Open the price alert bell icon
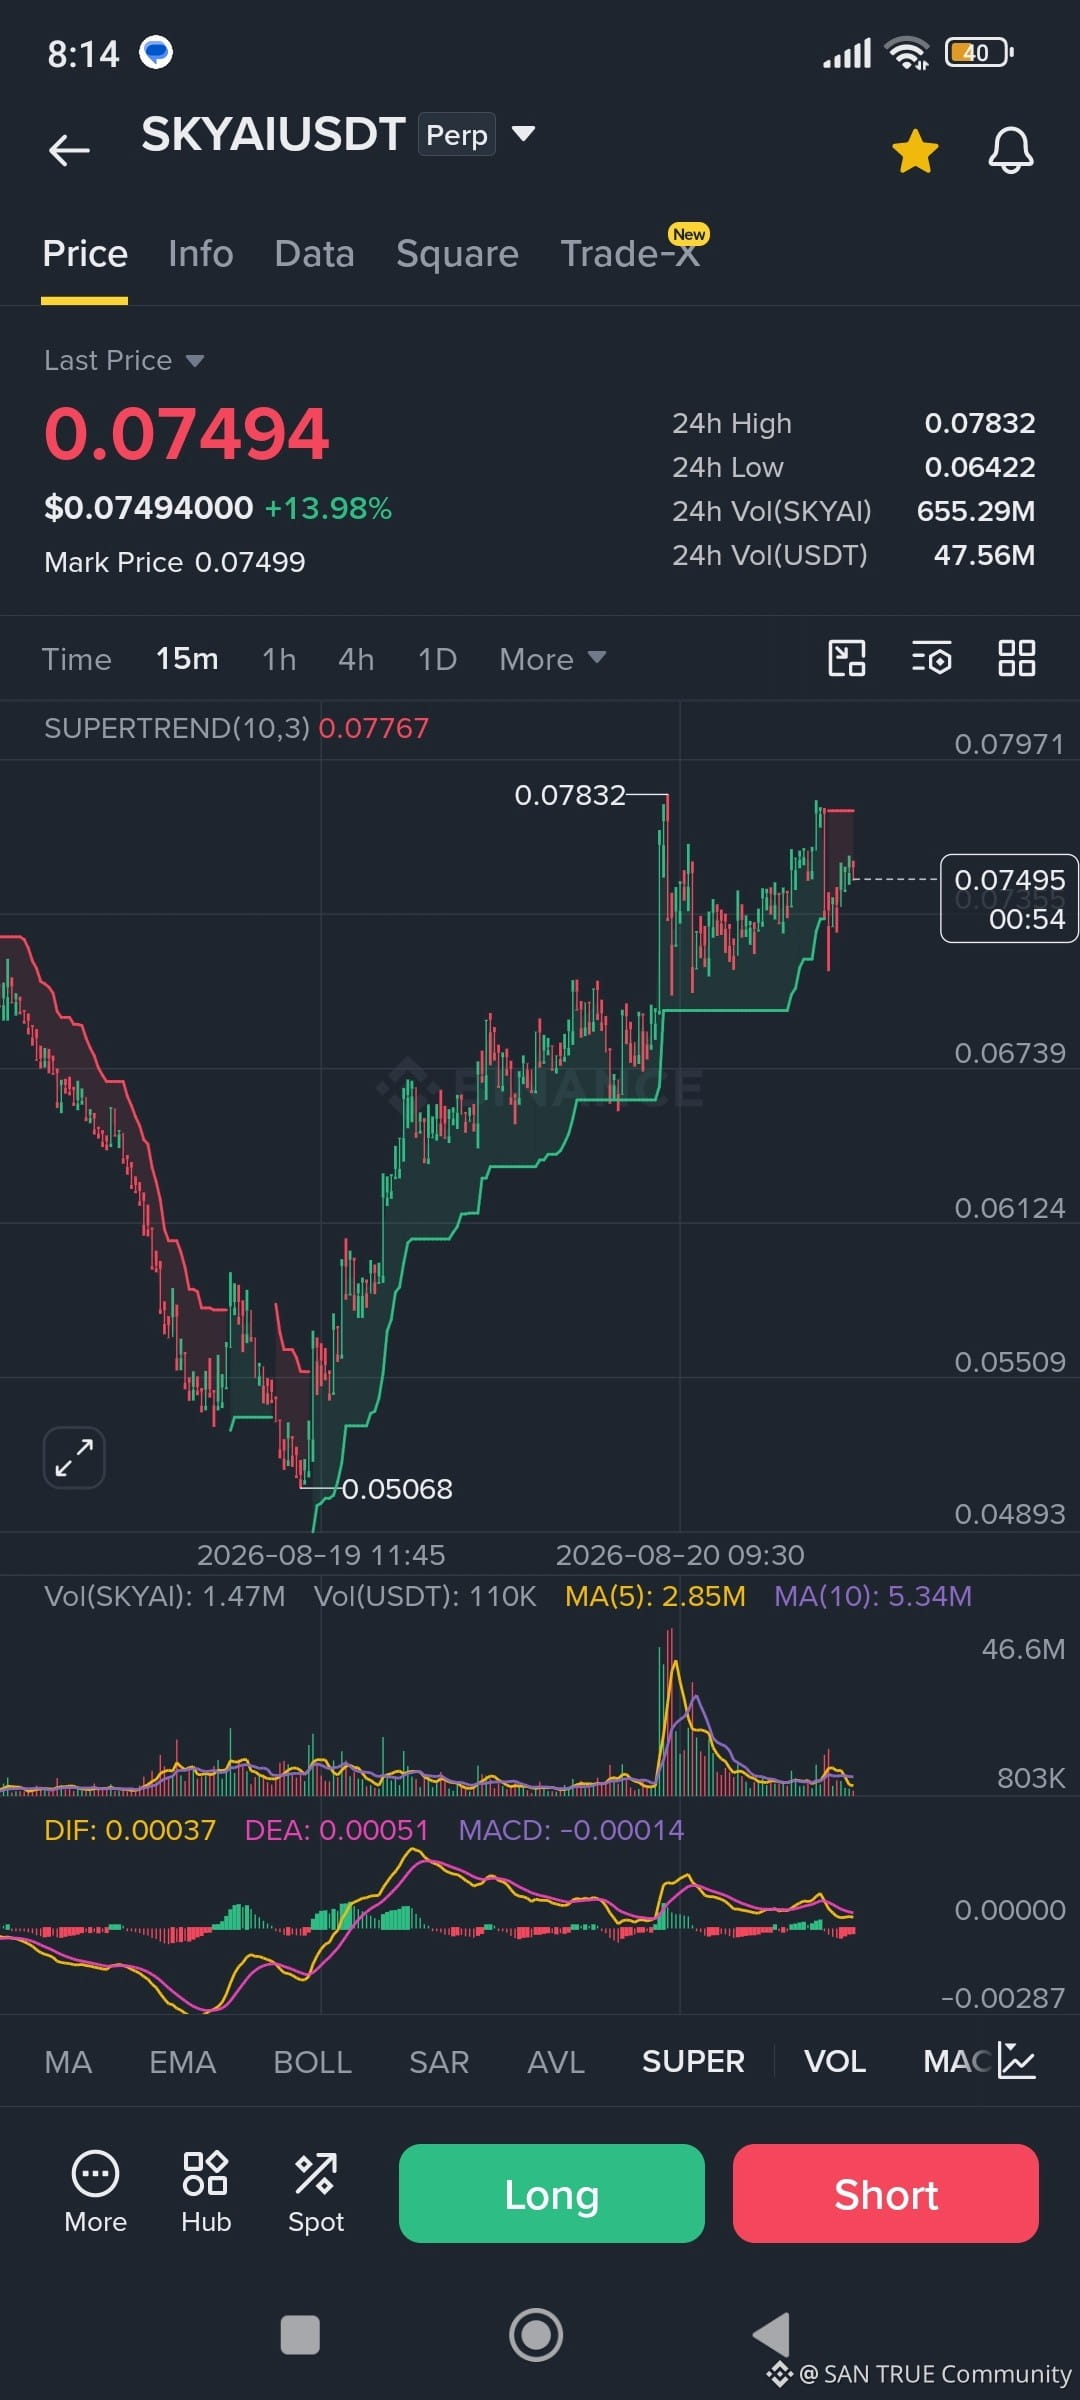Viewport: 1080px width, 2400px height. 1011,151
